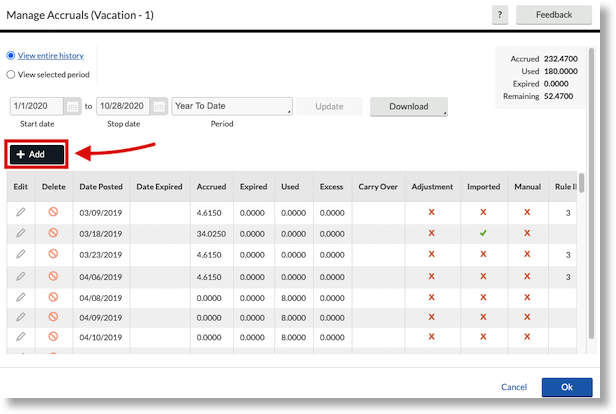Confirm with the Ok button

click(567, 387)
